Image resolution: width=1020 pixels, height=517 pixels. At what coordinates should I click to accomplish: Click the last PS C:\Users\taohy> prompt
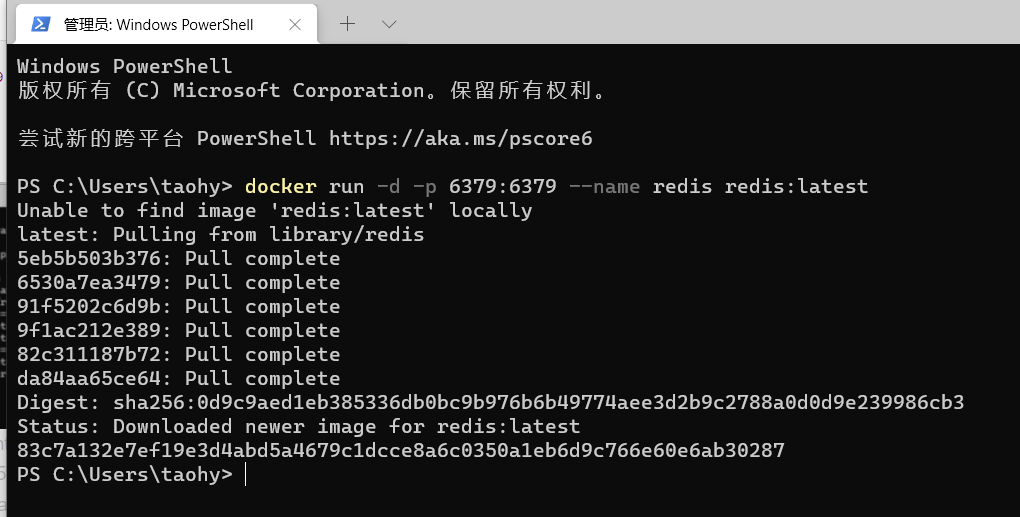125,475
